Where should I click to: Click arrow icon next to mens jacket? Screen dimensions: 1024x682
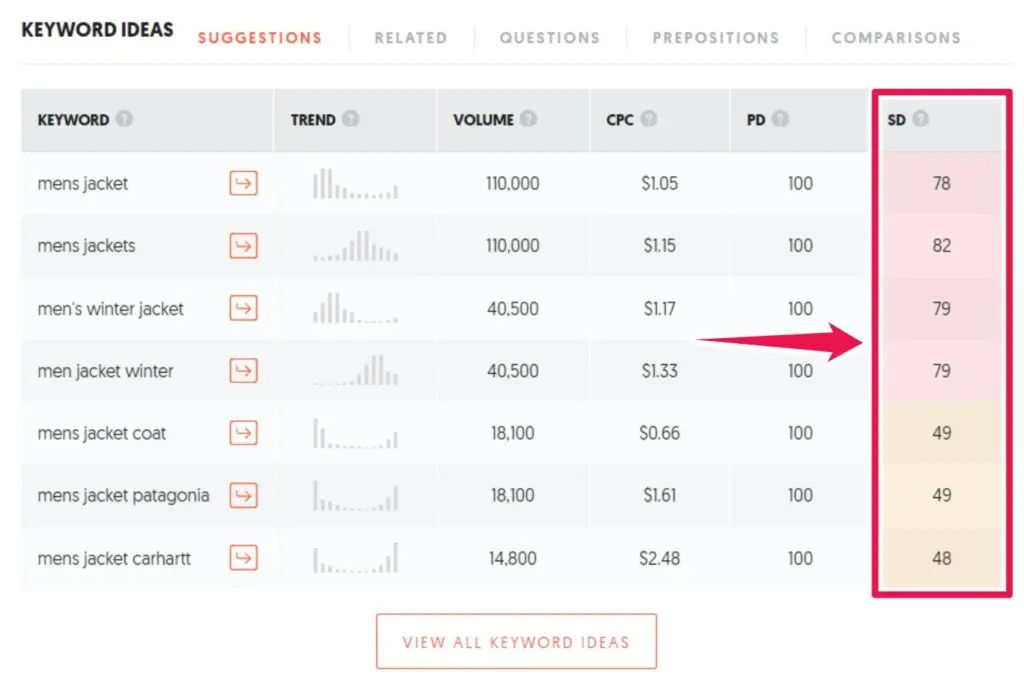pos(243,183)
